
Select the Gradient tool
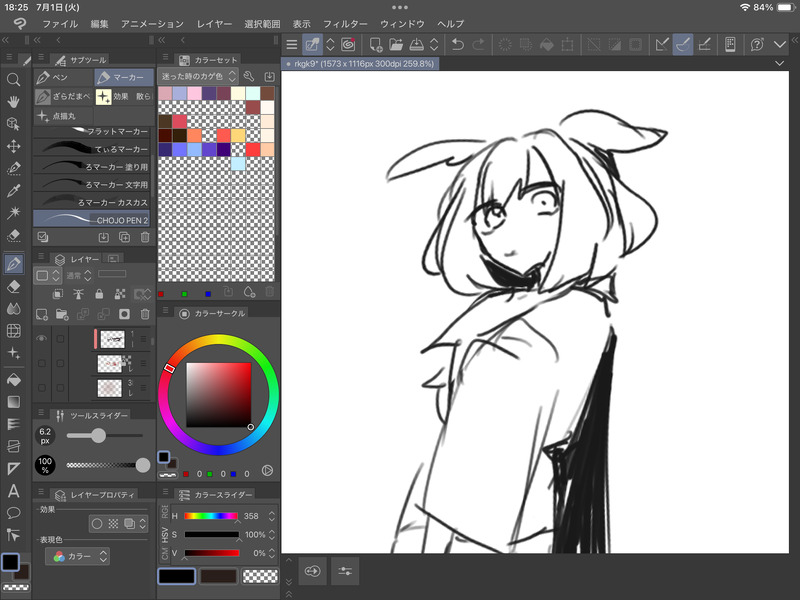click(13, 402)
